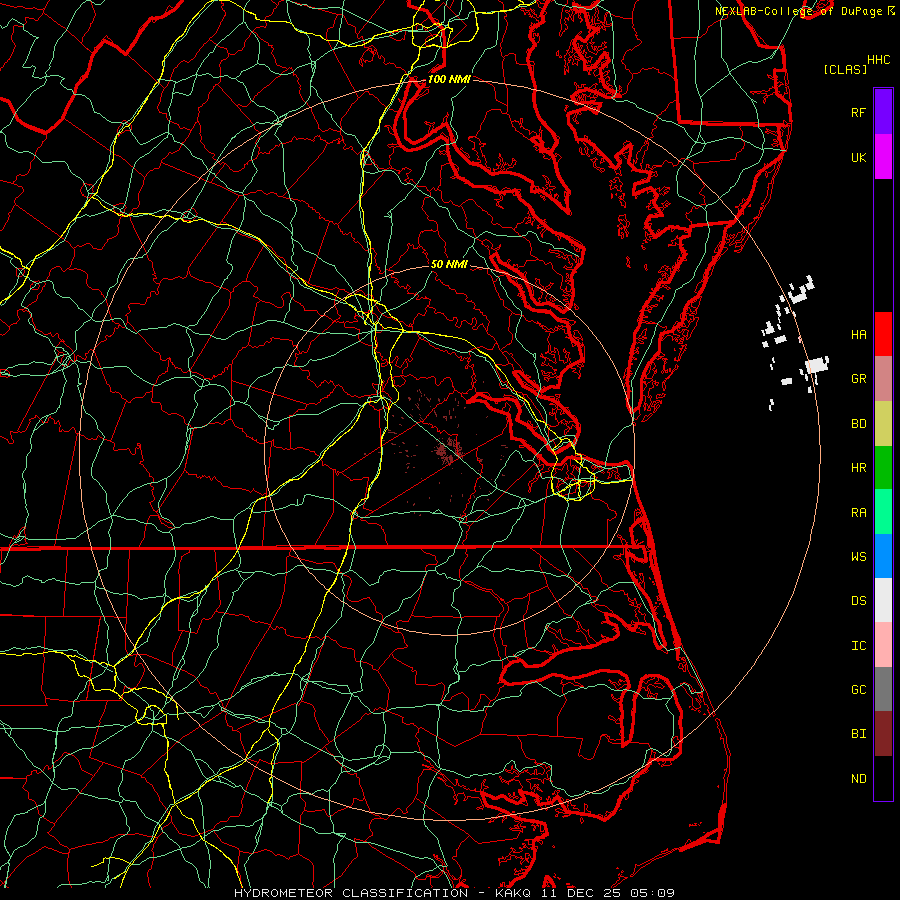Click the HA legend label
The image size is (900, 900).
858,334
